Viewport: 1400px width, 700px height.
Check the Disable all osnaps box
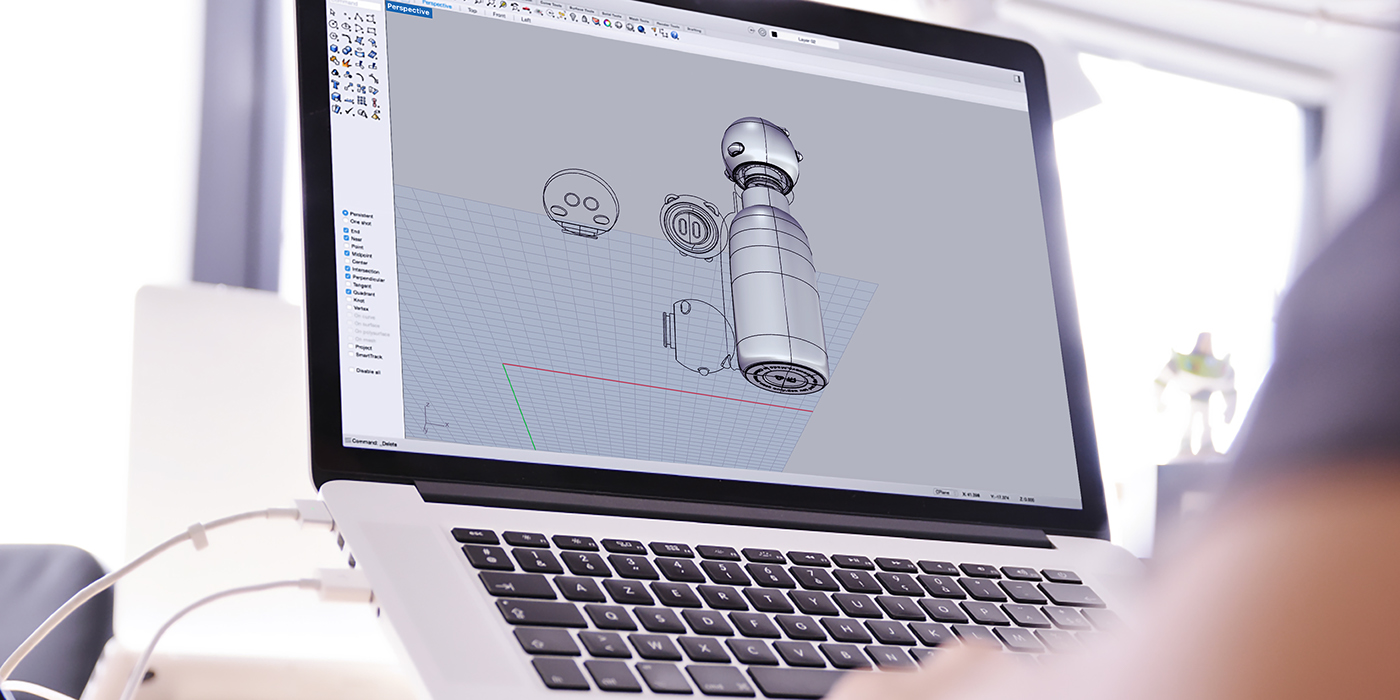tap(352, 370)
